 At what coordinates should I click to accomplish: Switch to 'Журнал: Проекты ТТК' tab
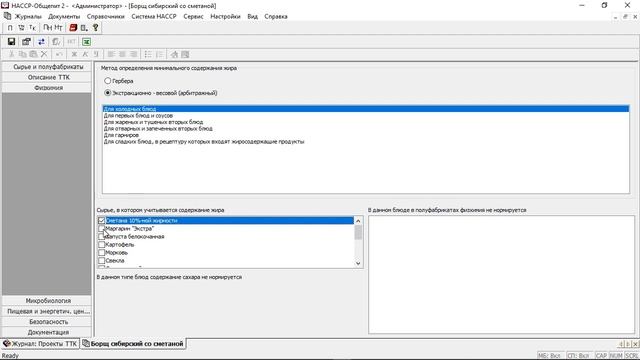(40, 344)
